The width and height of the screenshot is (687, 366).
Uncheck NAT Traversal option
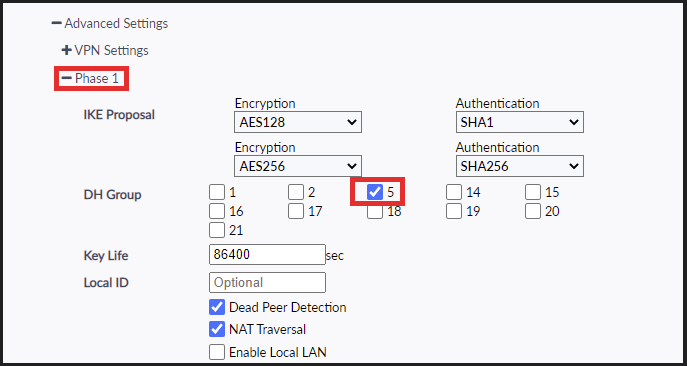click(x=217, y=329)
